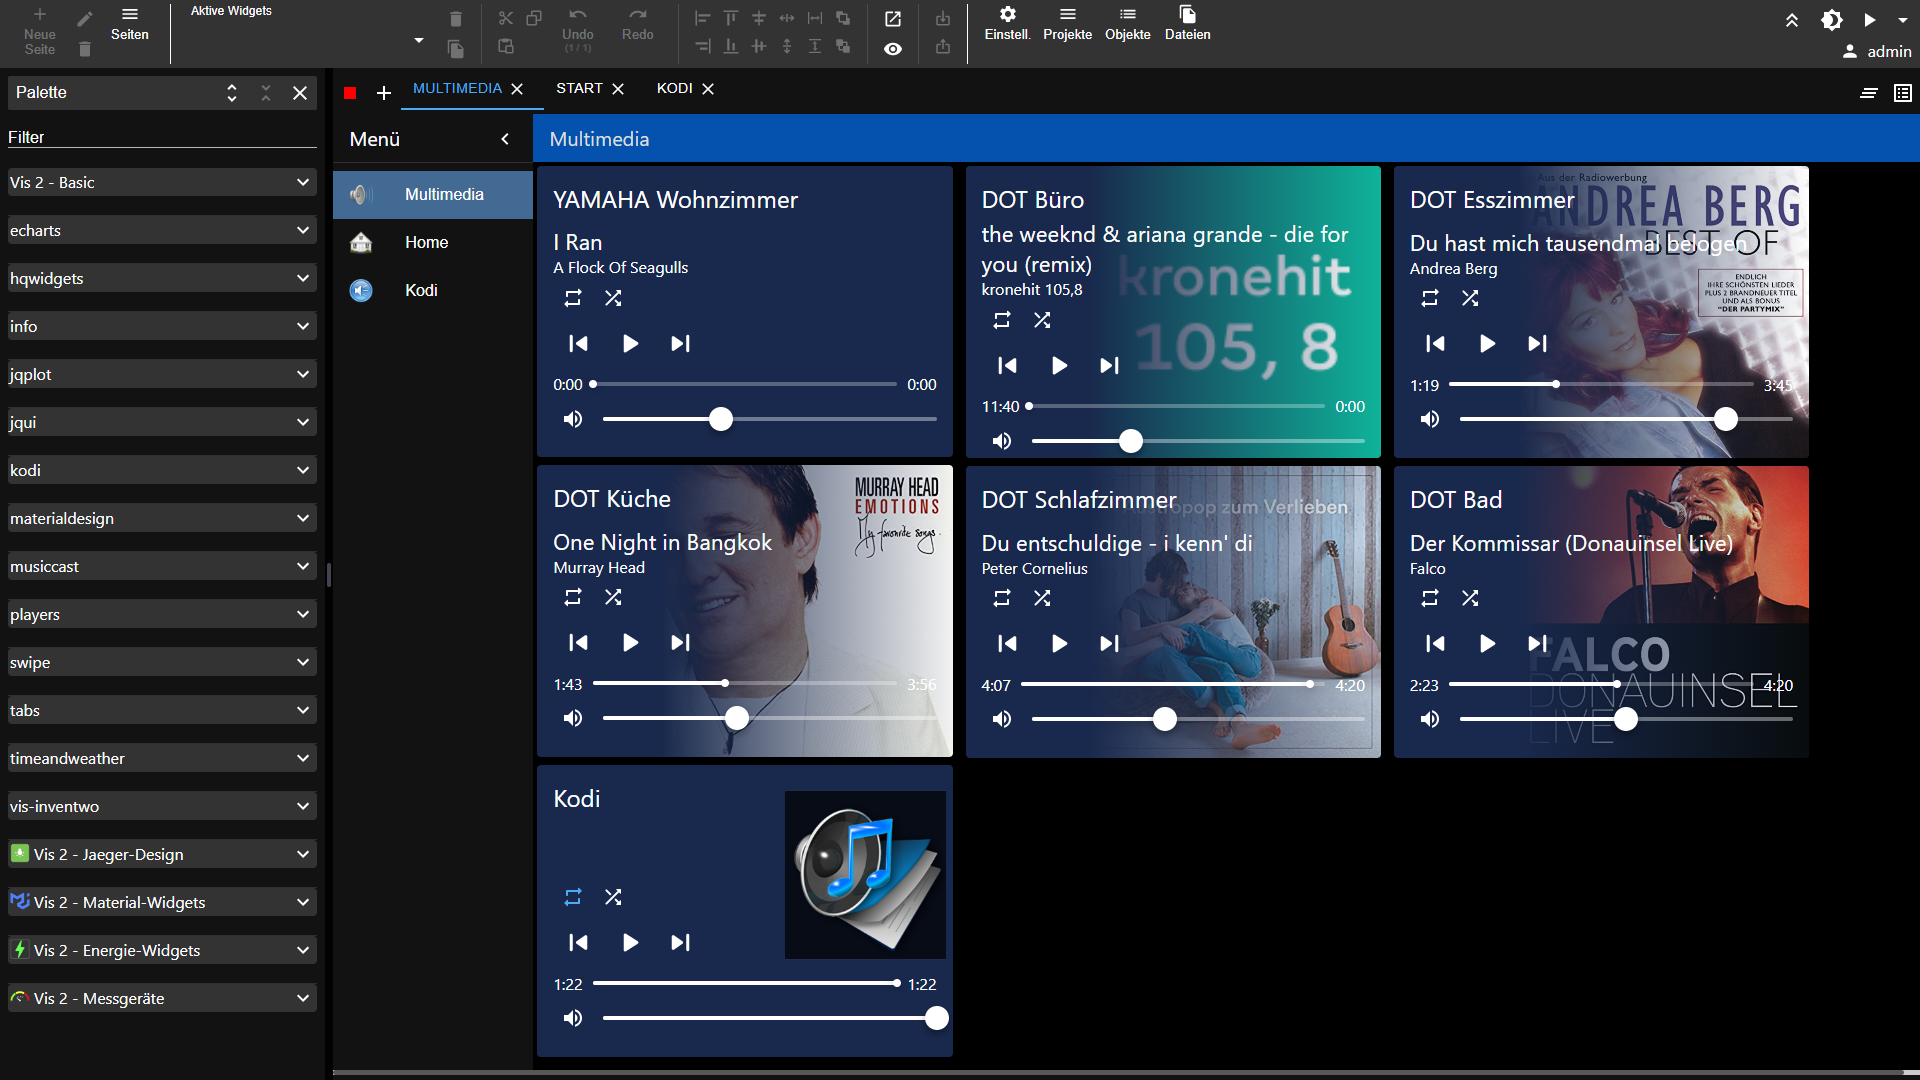Toggle repeat on YAMAHA Wohnzimmer
Viewport: 1920px width, 1080px height.
[573, 298]
